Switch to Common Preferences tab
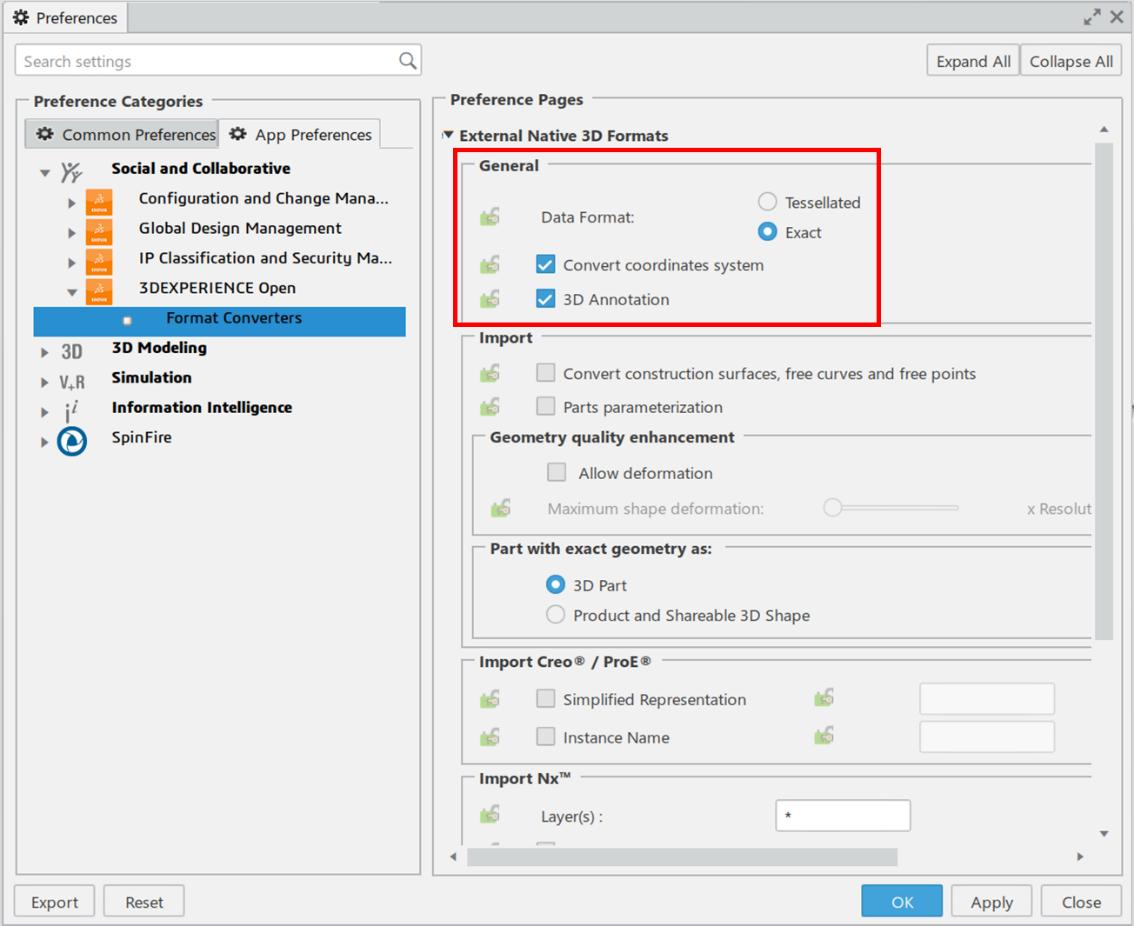The height and width of the screenshot is (926, 1134). pos(122,134)
